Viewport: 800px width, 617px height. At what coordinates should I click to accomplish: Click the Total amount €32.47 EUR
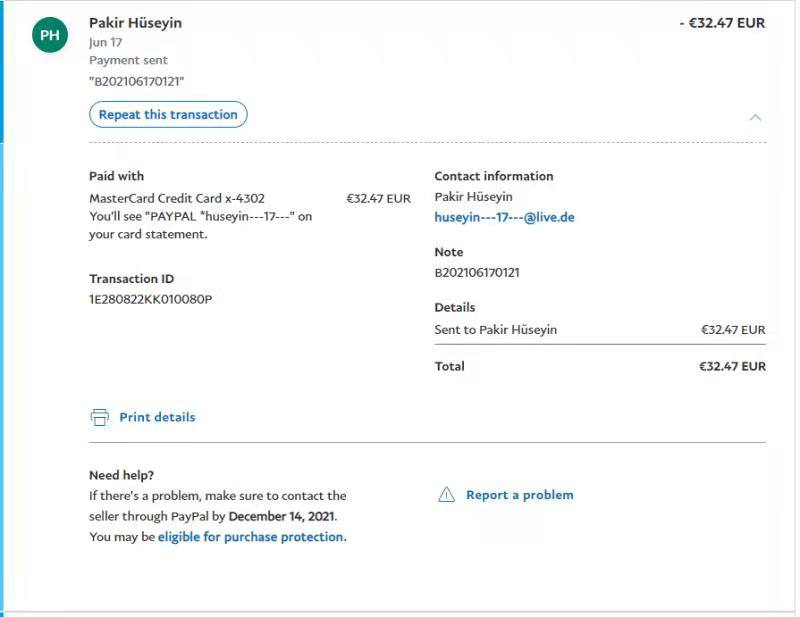coord(732,366)
